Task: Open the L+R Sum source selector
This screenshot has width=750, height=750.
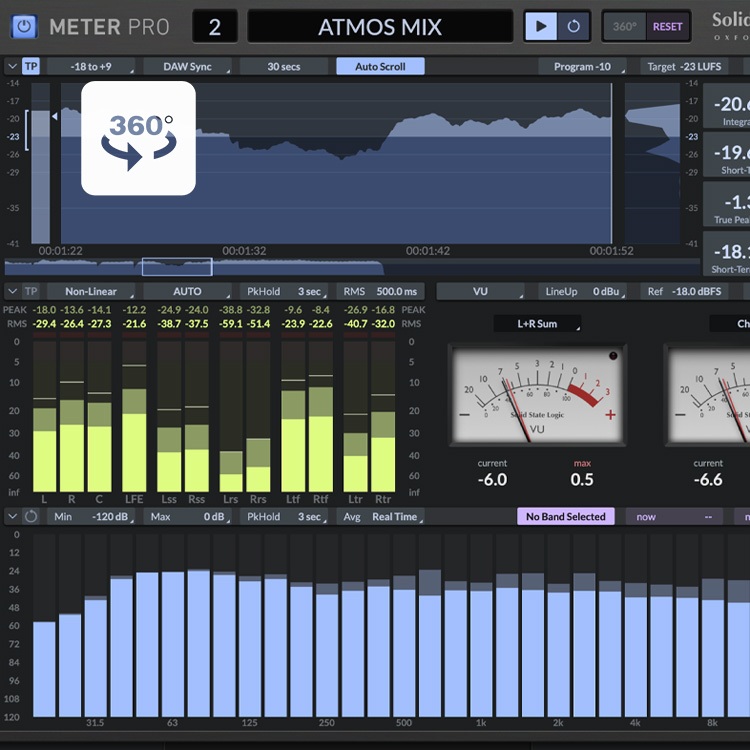Action: point(537,324)
